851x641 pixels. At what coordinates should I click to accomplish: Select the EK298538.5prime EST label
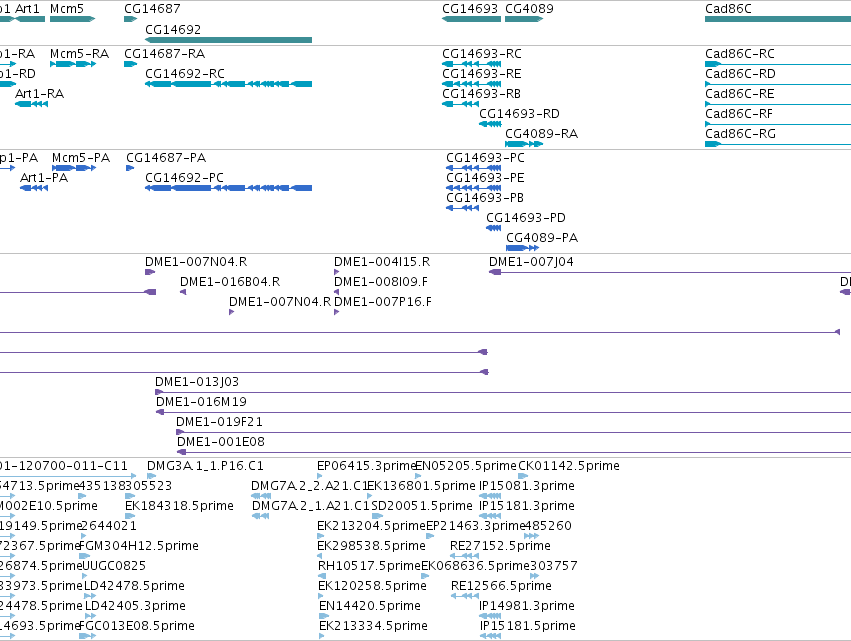tap(371, 547)
